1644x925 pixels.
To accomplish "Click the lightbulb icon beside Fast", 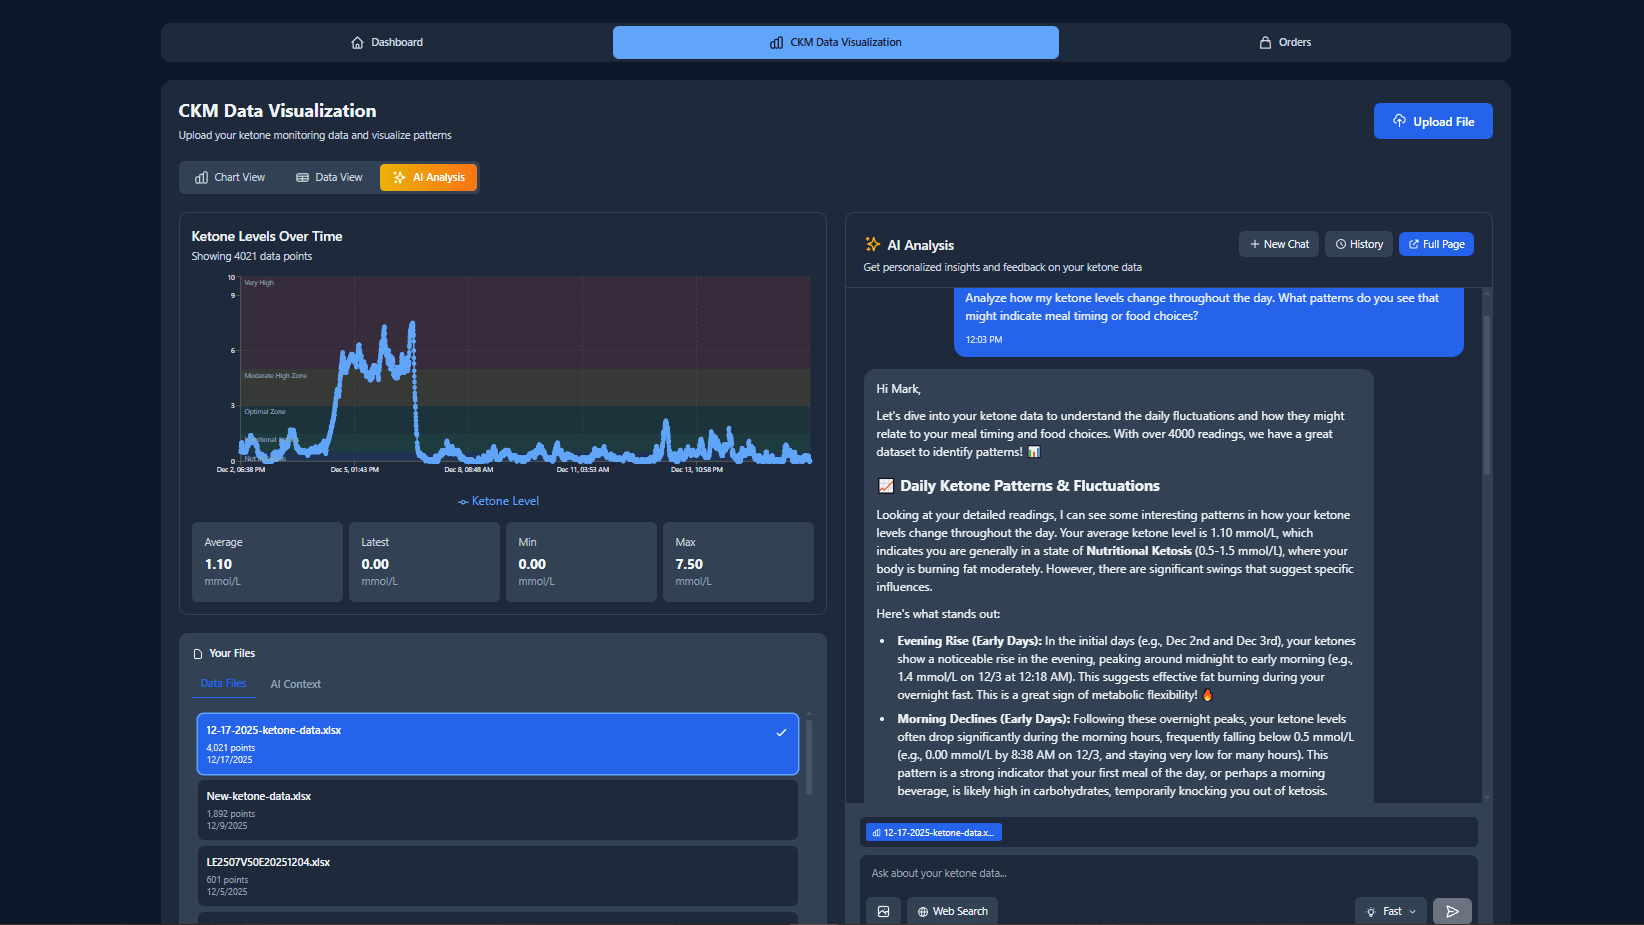I will point(1371,911).
